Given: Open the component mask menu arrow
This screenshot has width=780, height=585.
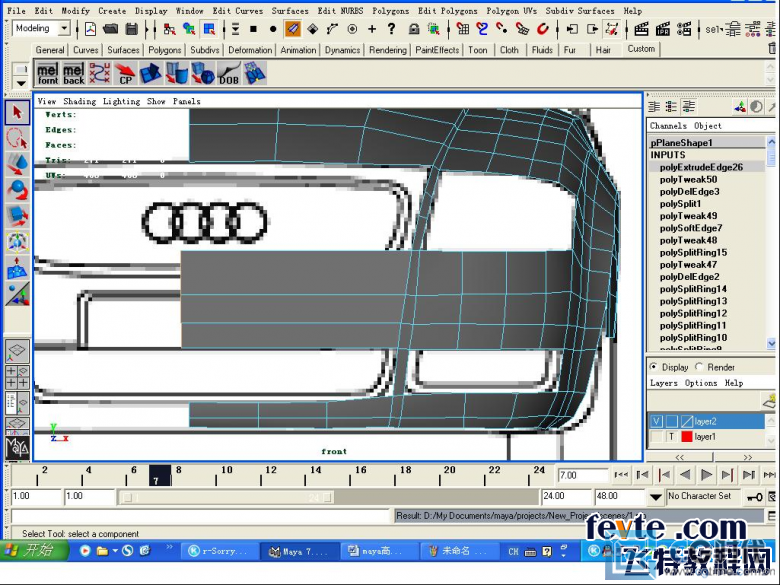Looking at the screenshot, I should tap(235, 29).
